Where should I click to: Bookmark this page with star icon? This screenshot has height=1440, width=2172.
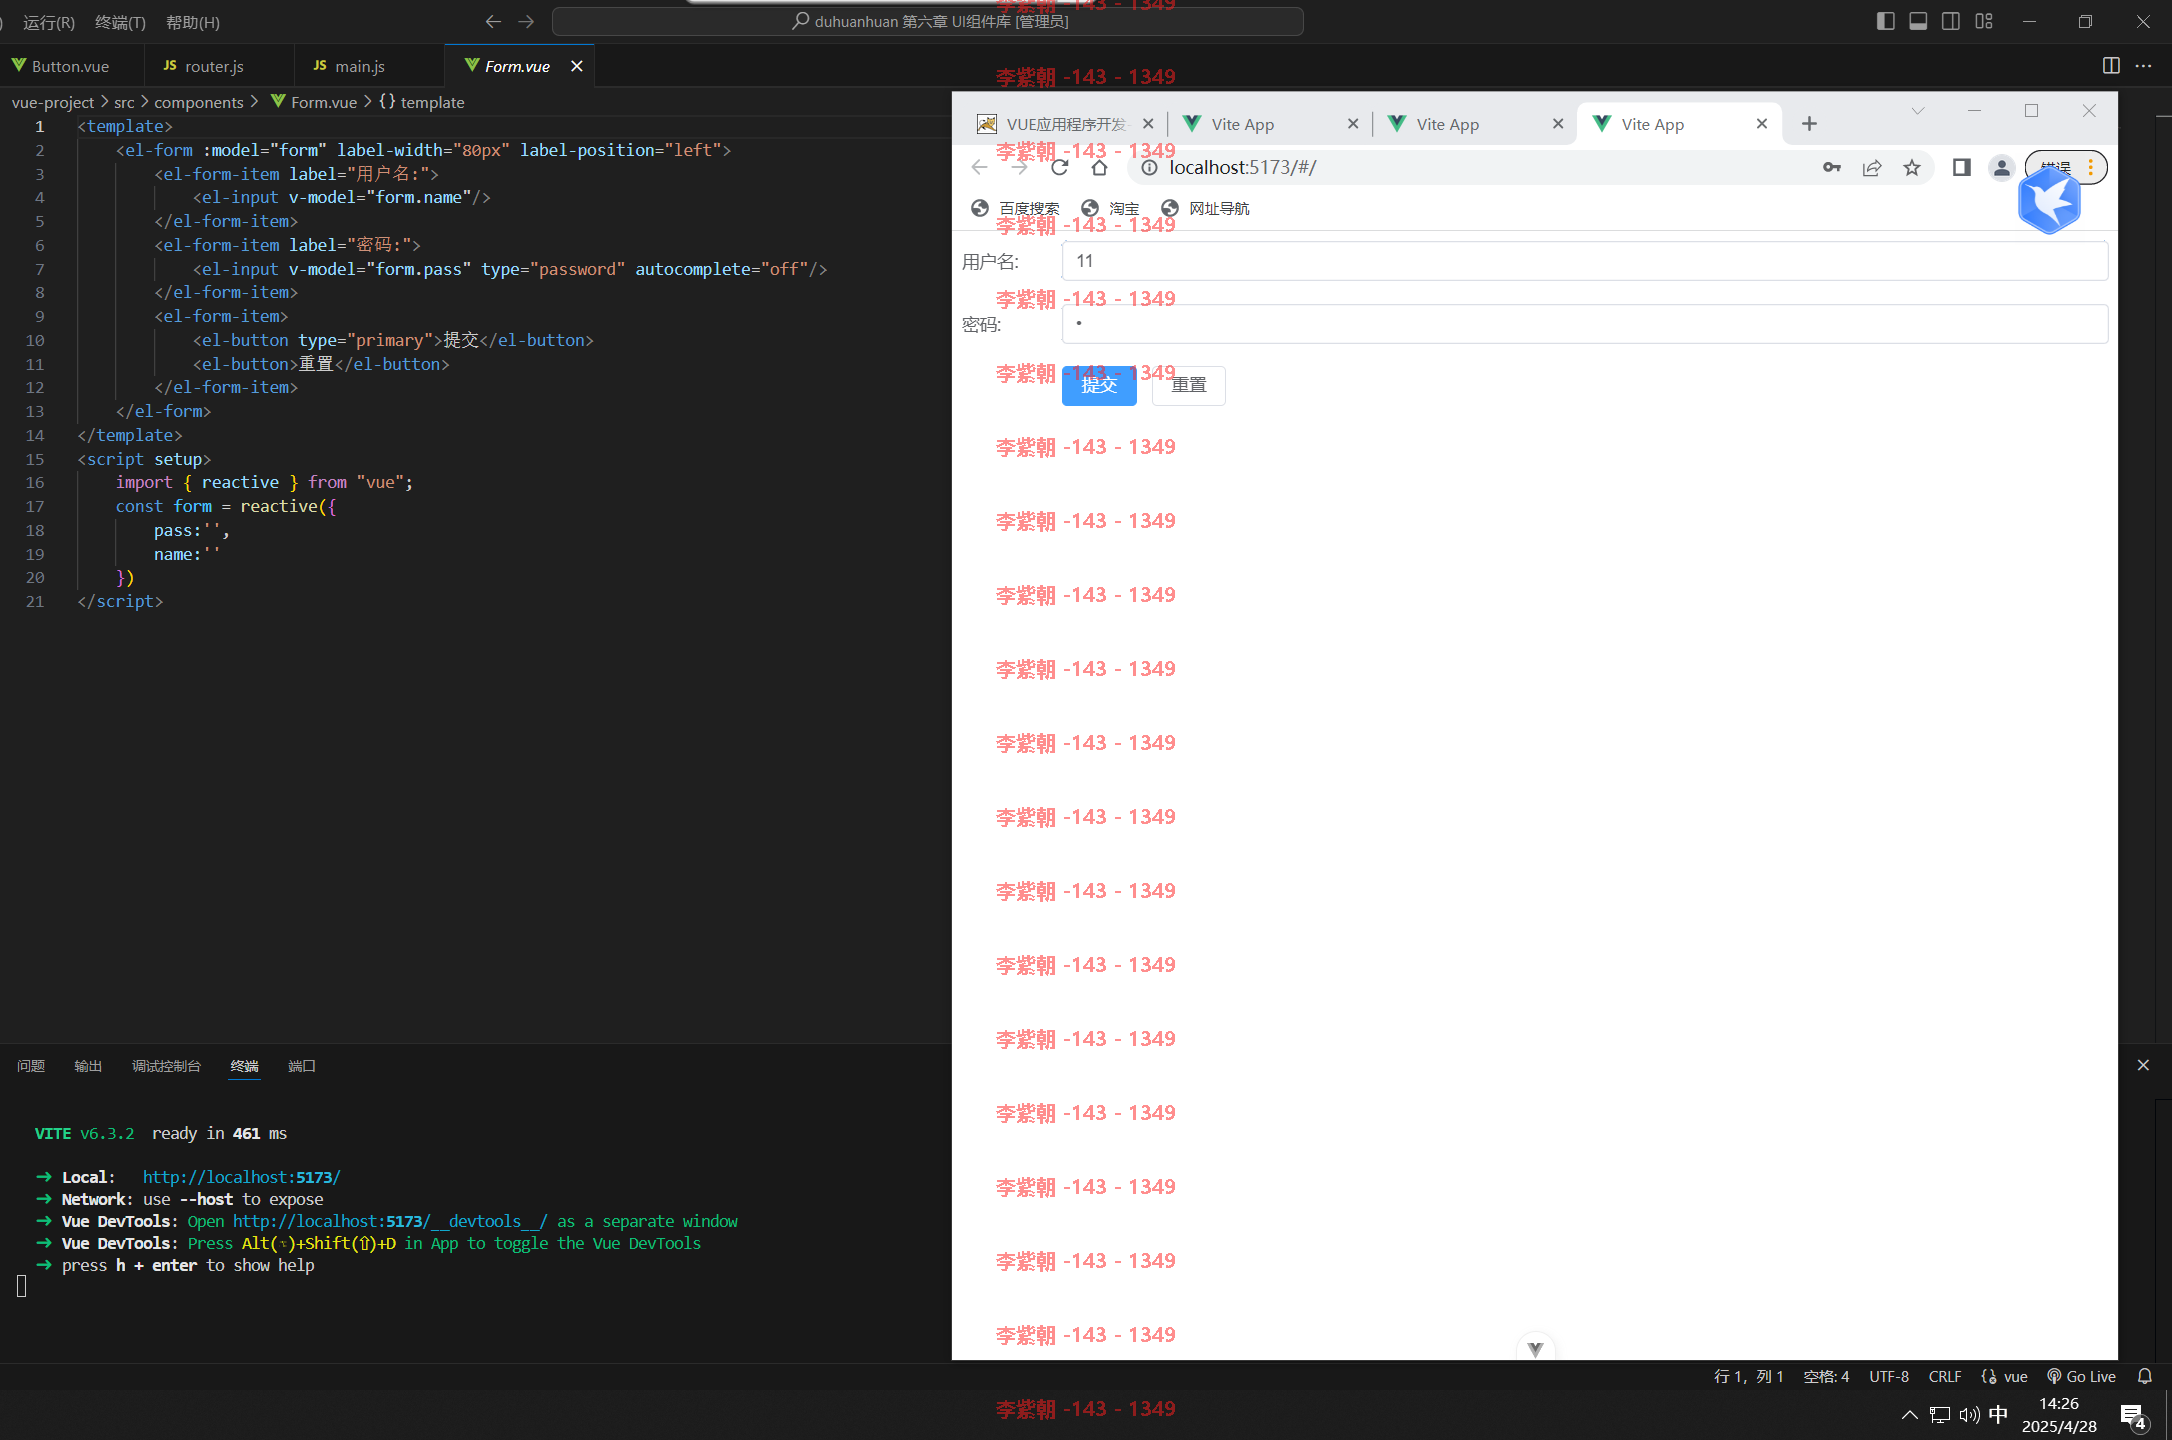coord(1912,167)
